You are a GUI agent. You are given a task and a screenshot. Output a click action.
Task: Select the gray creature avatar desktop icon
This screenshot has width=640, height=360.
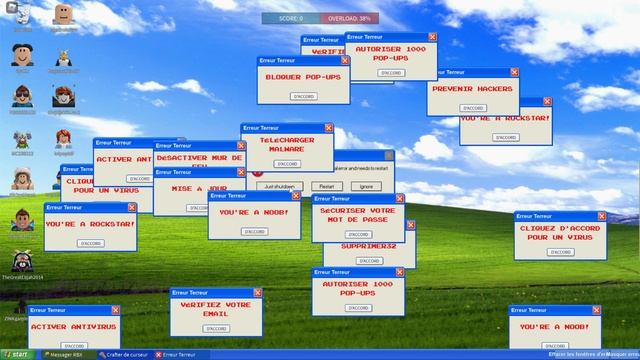click(x=22, y=140)
